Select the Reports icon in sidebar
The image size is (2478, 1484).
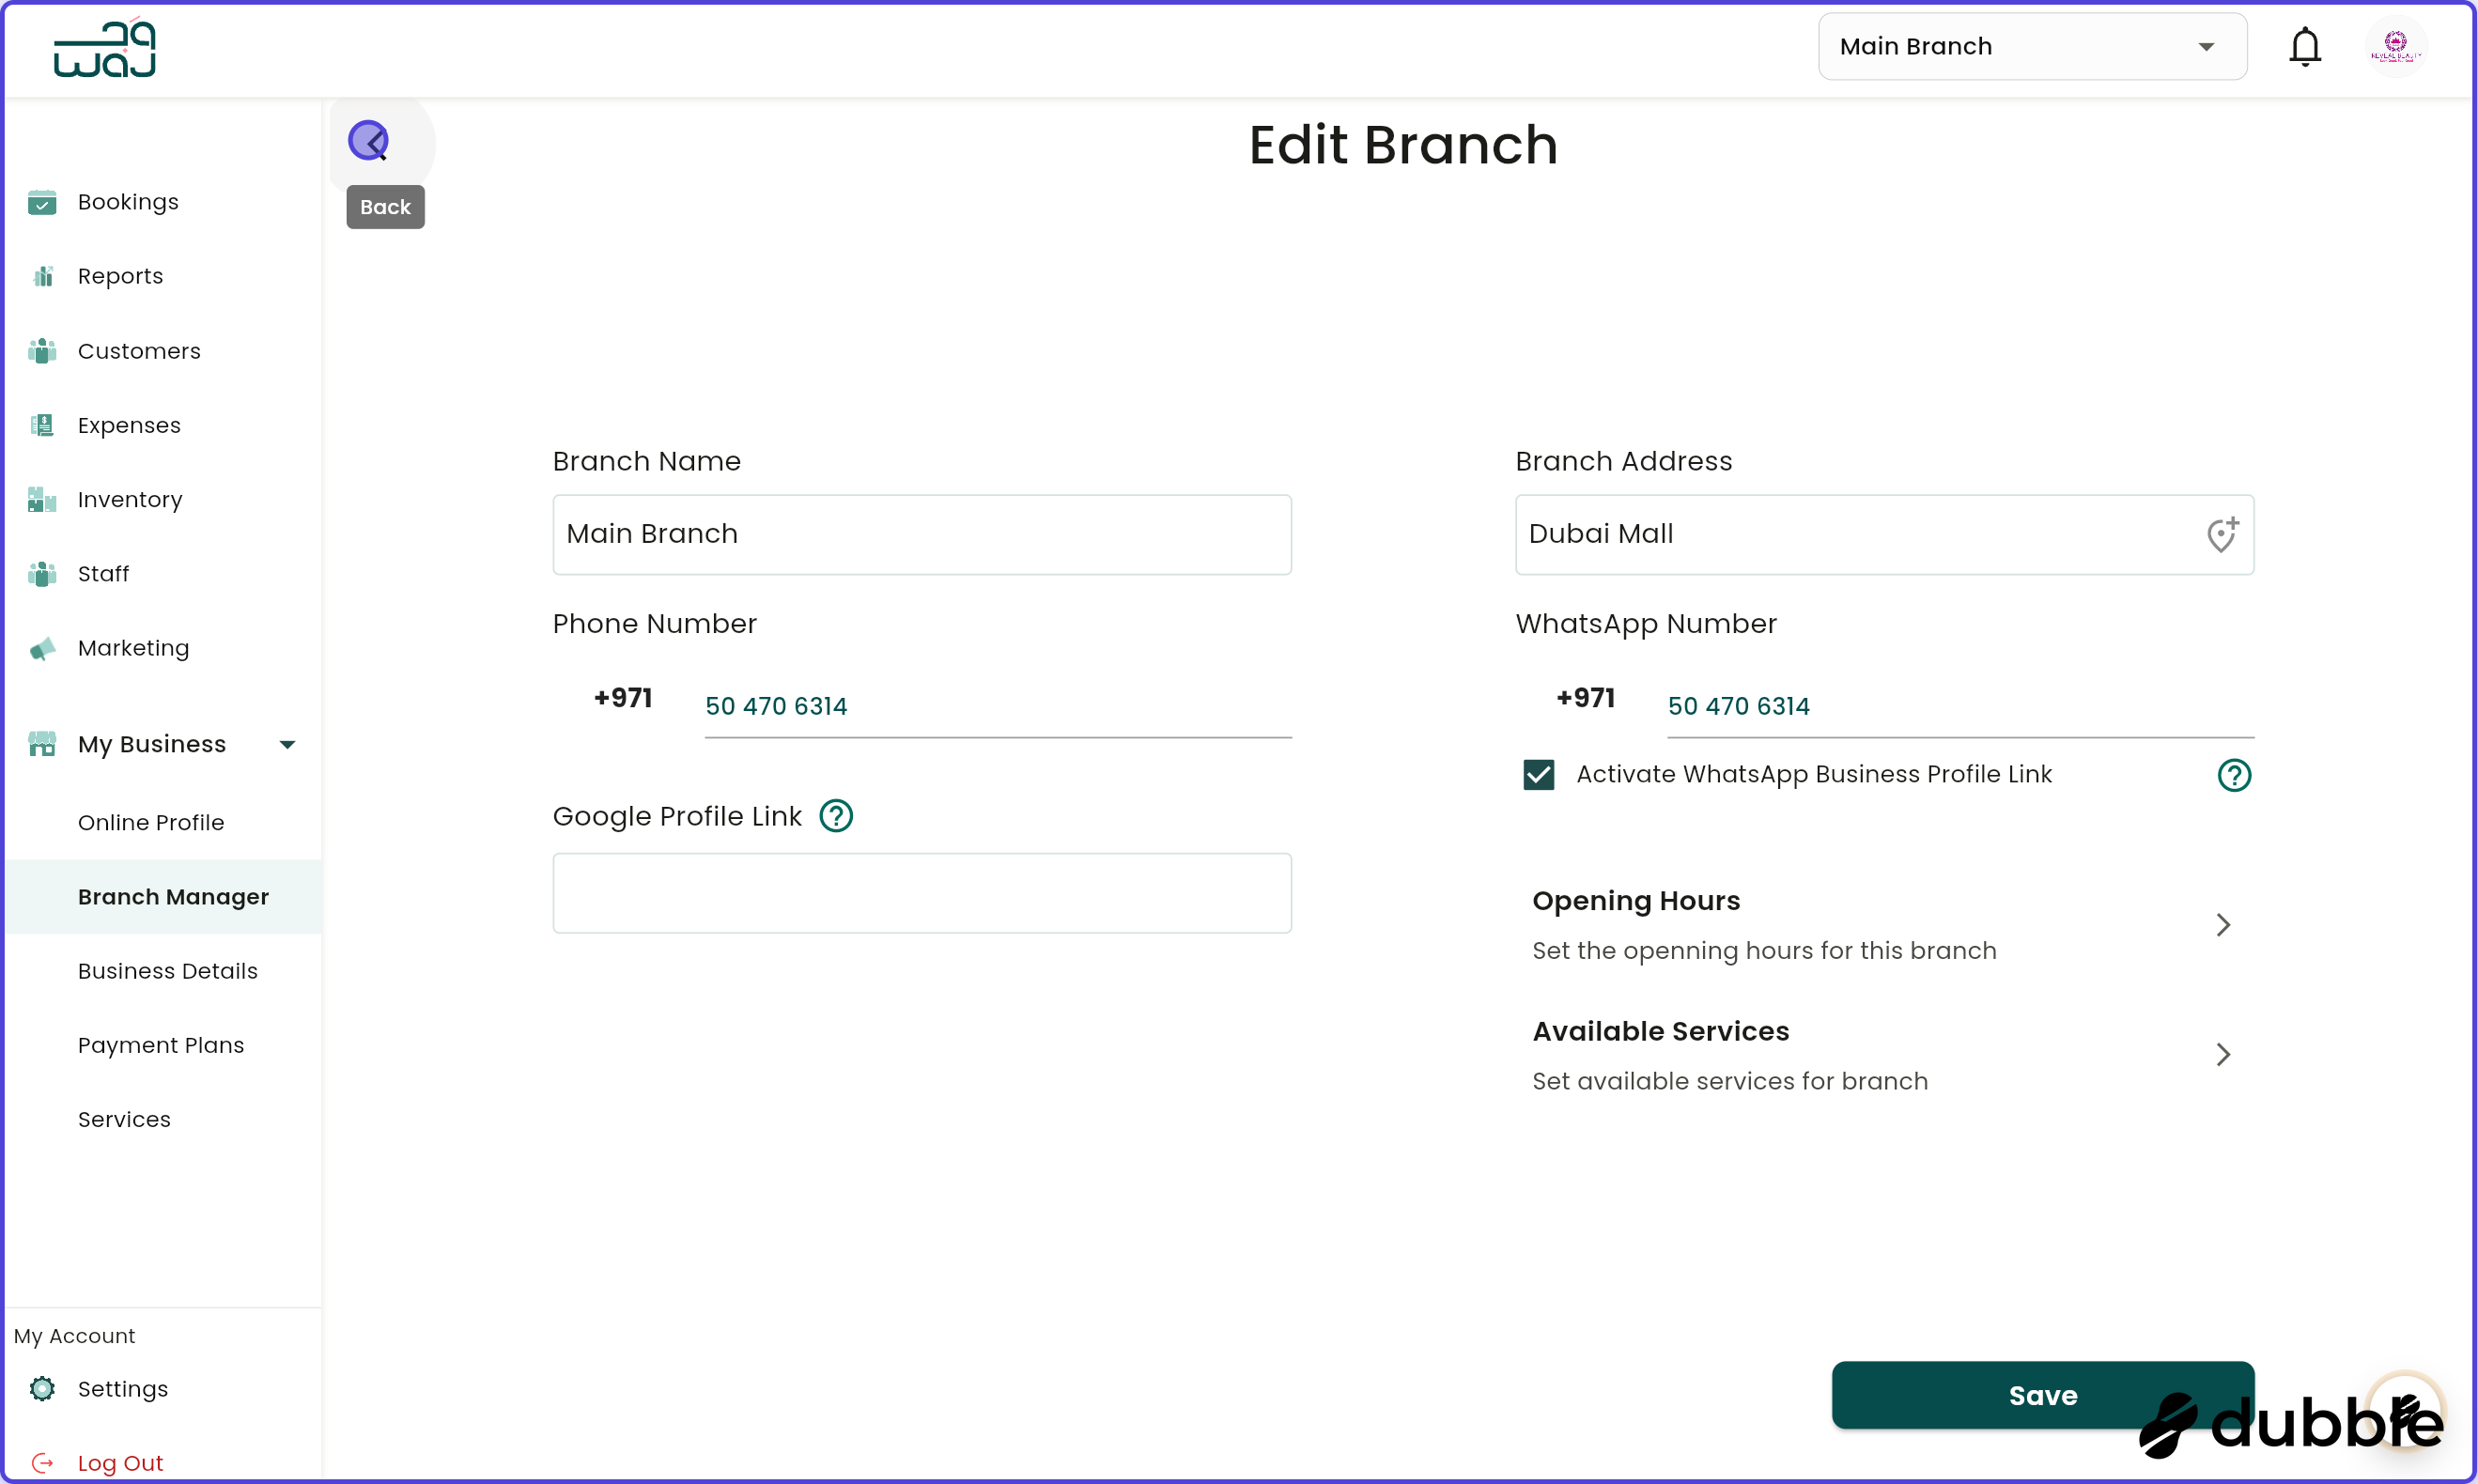click(42, 275)
